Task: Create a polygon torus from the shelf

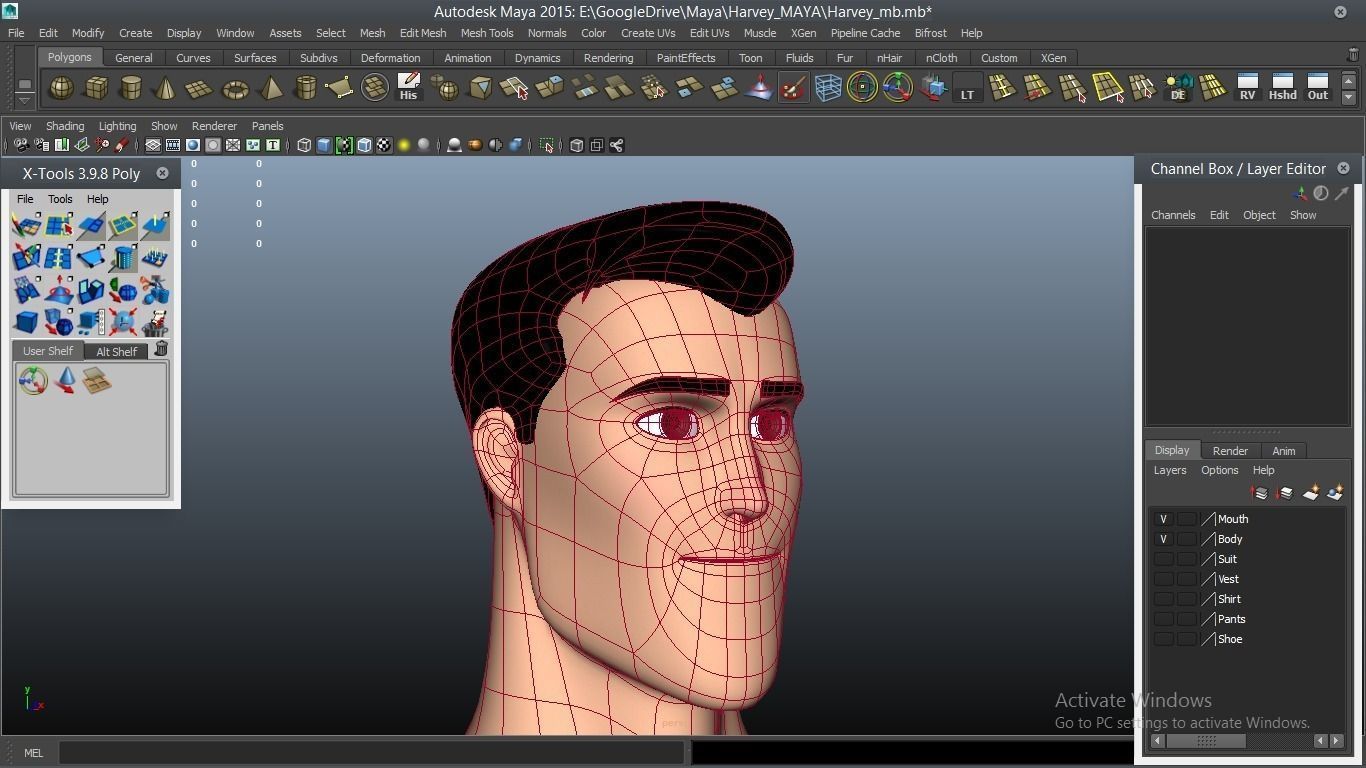Action: tap(235, 88)
